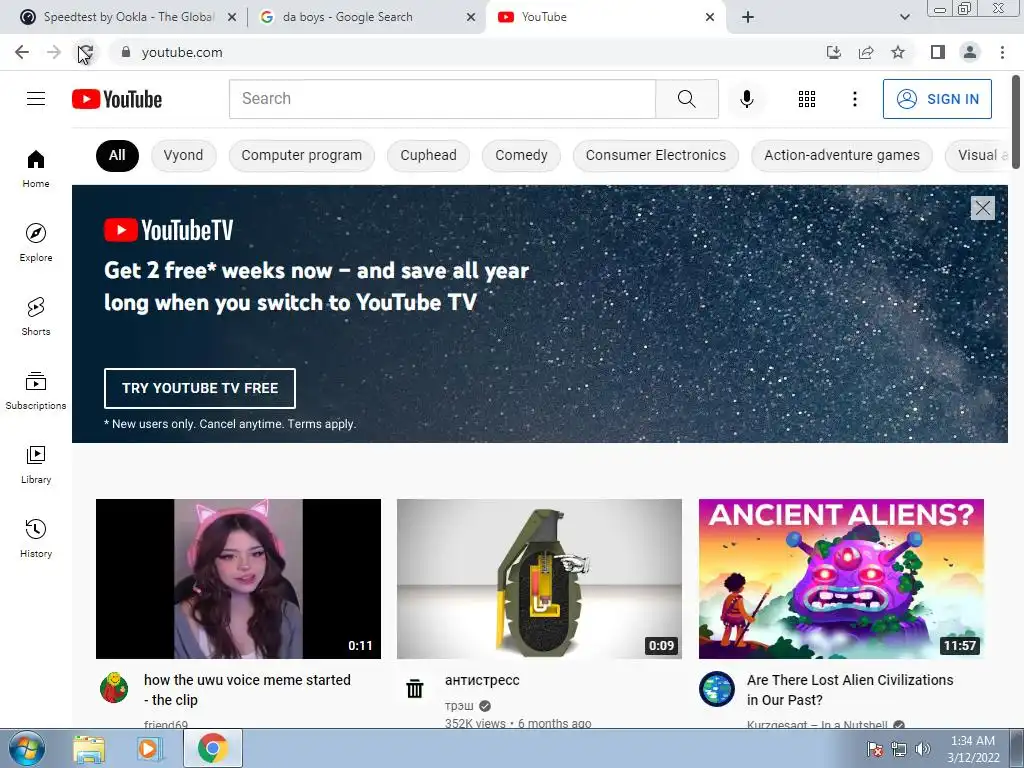1024x768 pixels.
Task: Click Chrome icon in taskbar
Action: point(213,748)
